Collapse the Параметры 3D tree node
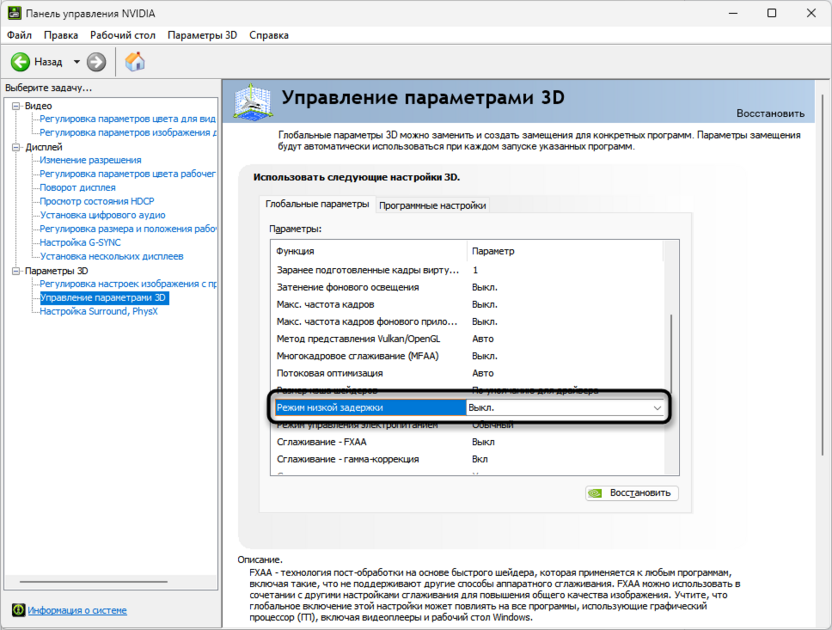Viewport: 832px width, 630px height. pyautogui.click(x=16, y=271)
